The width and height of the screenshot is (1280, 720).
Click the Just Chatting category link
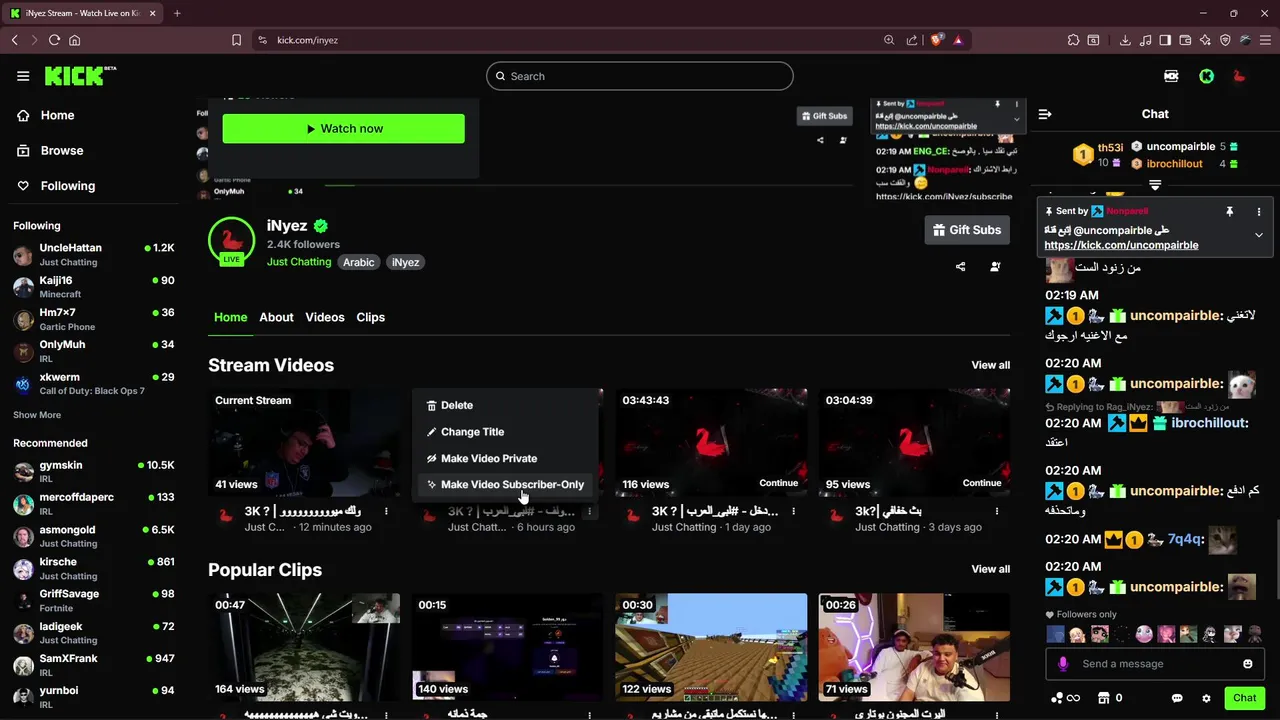(299, 262)
